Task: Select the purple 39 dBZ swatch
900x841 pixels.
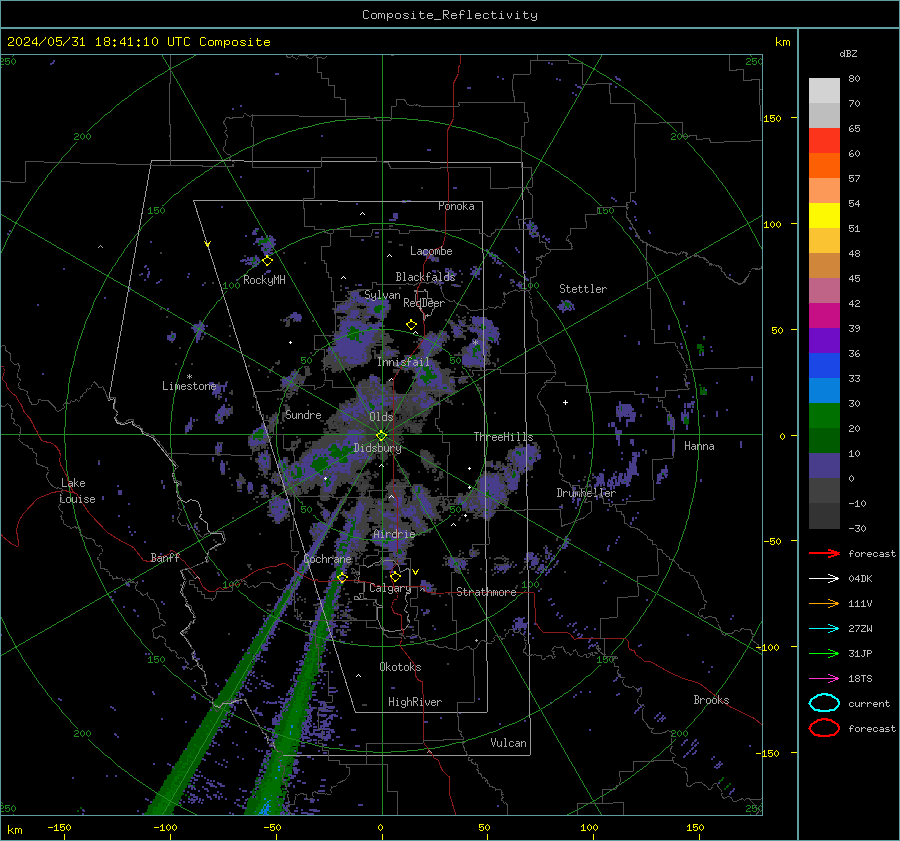Action: pyautogui.click(x=824, y=340)
